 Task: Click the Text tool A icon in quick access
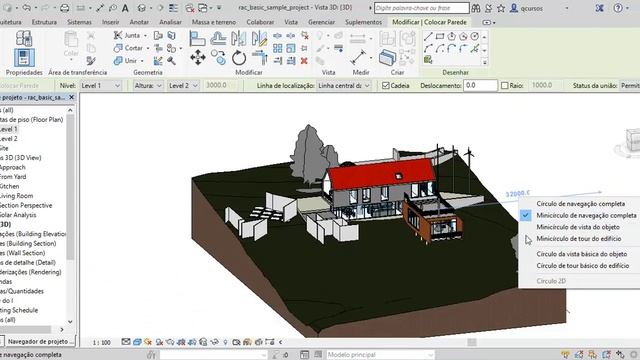point(125,8)
